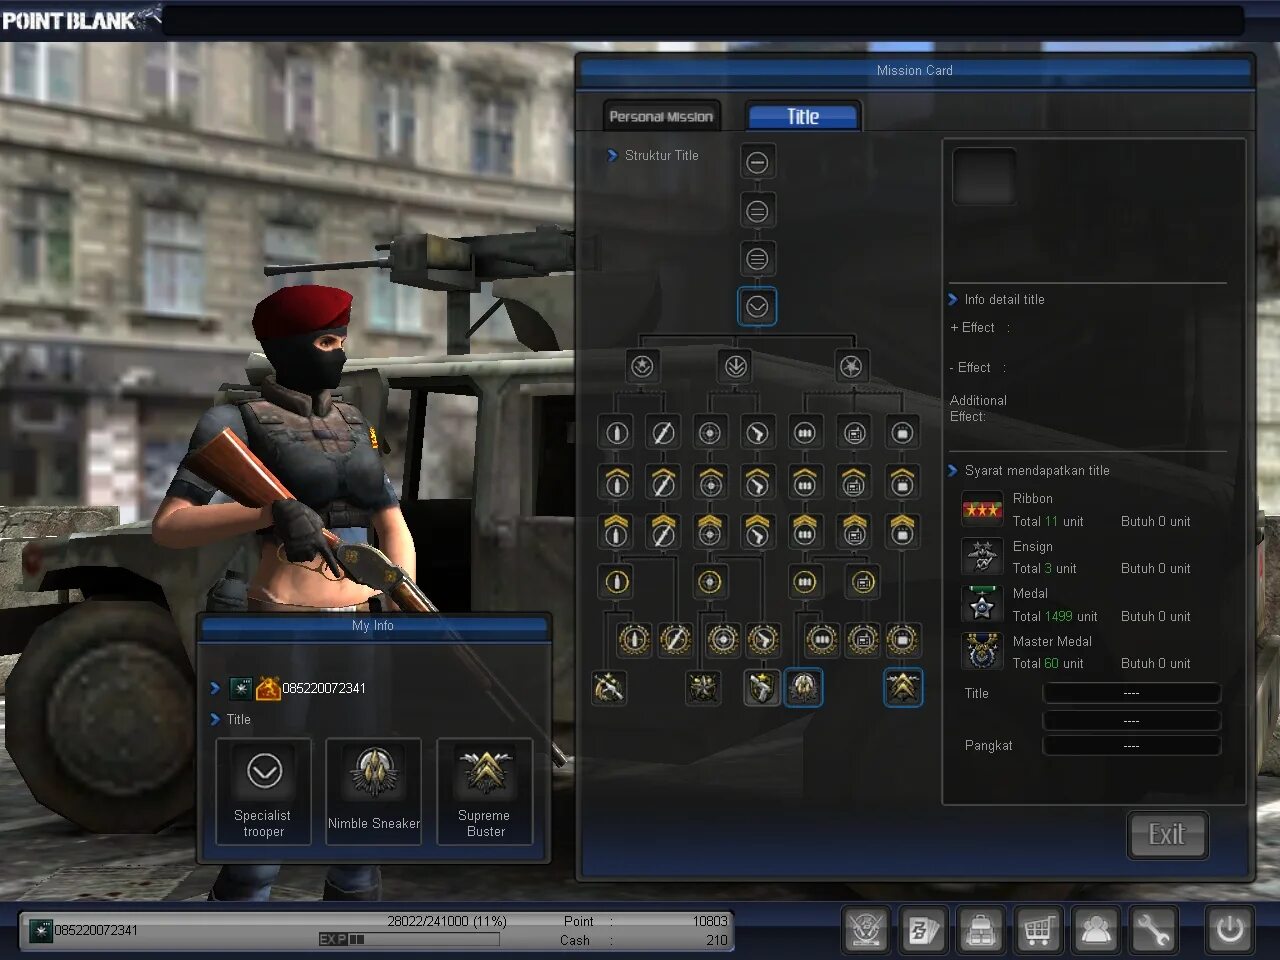Select plain pistol title icon without chevrons

757,433
